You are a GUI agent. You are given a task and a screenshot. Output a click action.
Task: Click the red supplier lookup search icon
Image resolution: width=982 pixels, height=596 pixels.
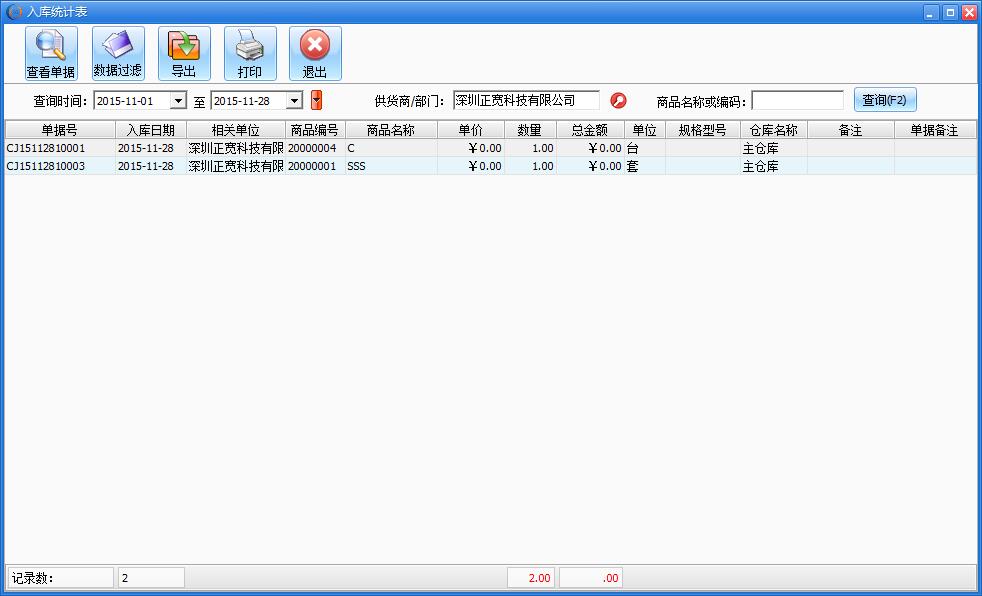(618, 100)
